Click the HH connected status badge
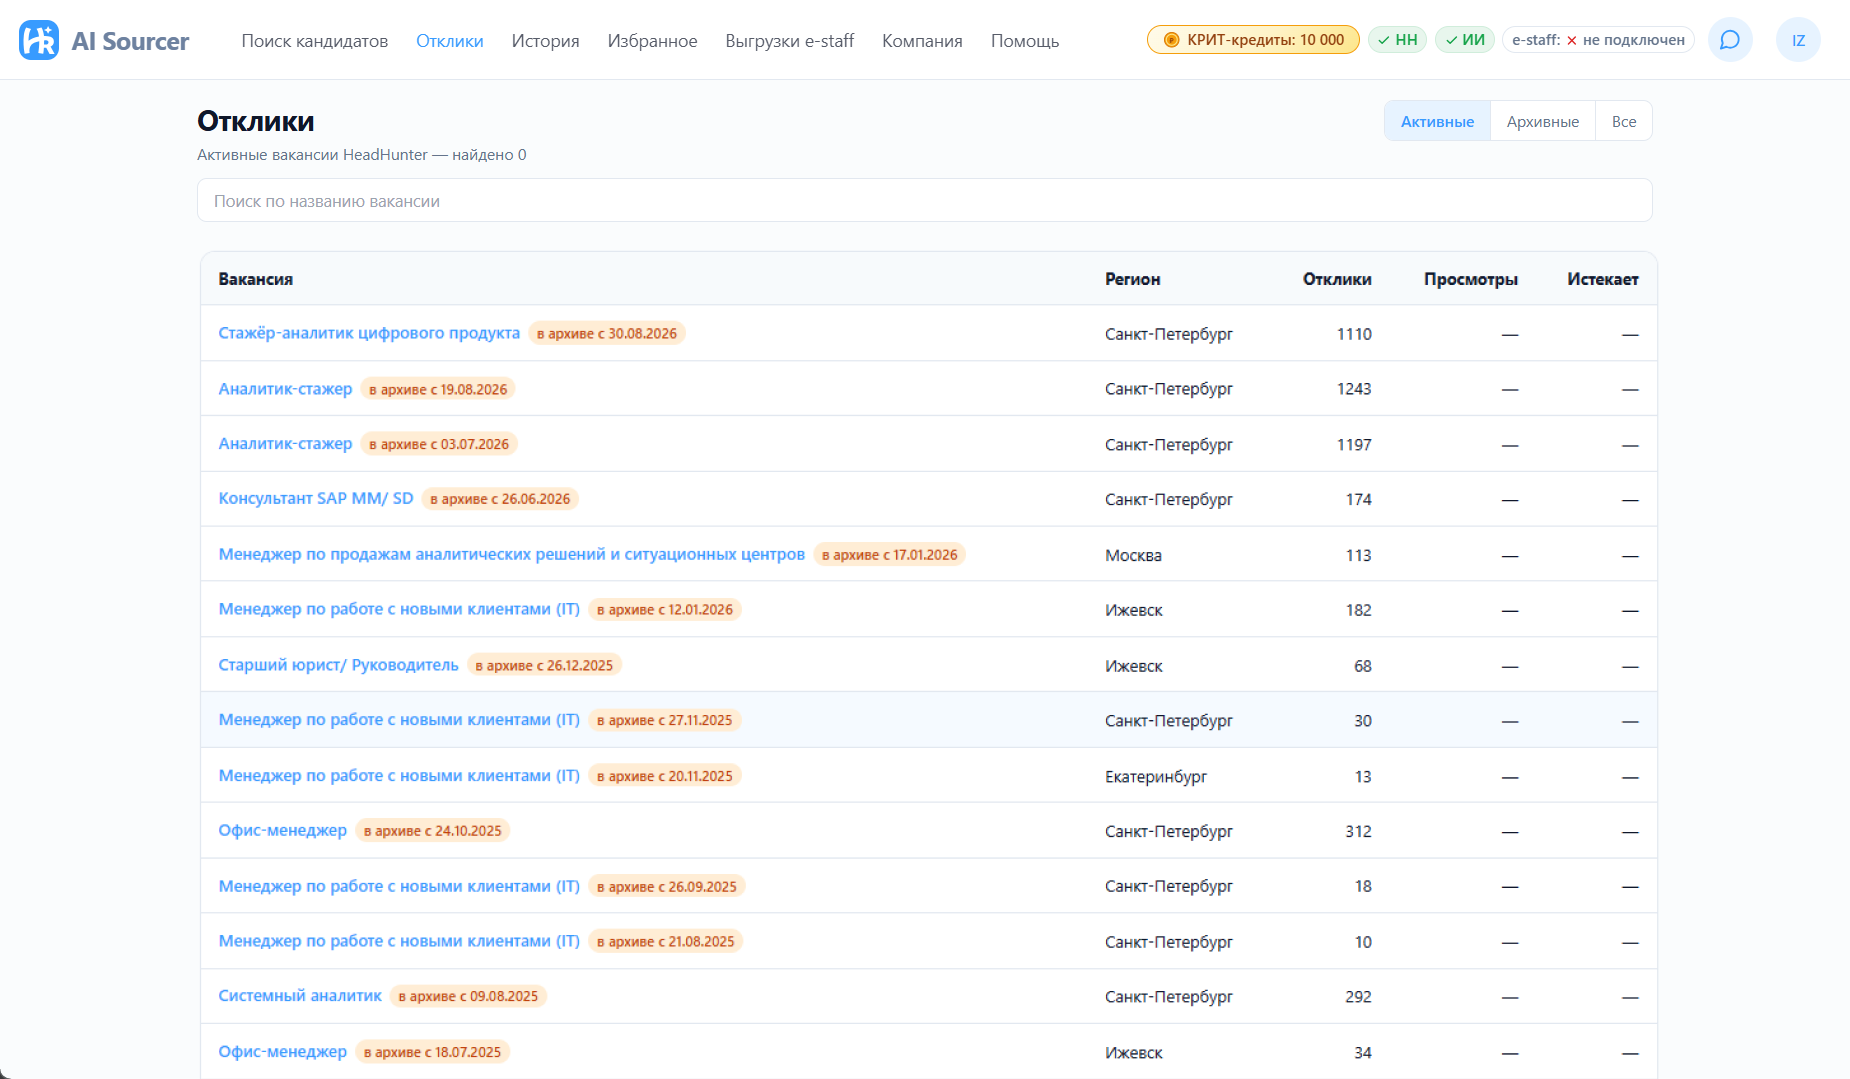 pos(1397,40)
